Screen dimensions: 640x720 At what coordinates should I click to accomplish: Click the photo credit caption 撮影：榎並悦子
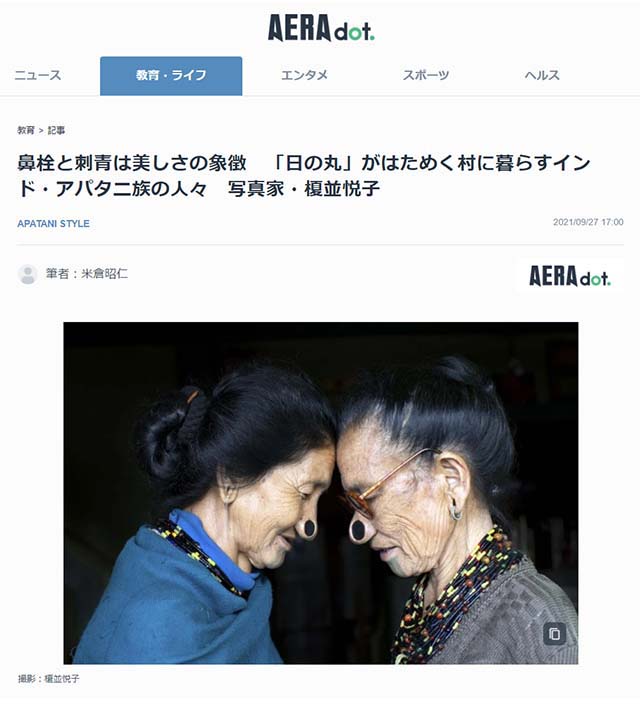click(49, 679)
